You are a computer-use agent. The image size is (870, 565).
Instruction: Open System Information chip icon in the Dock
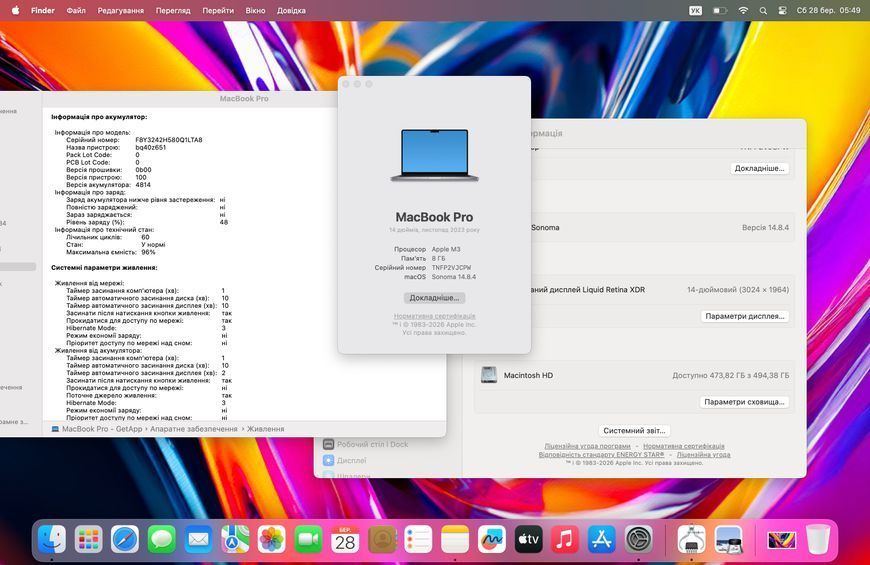pyautogui.click(x=691, y=539)
